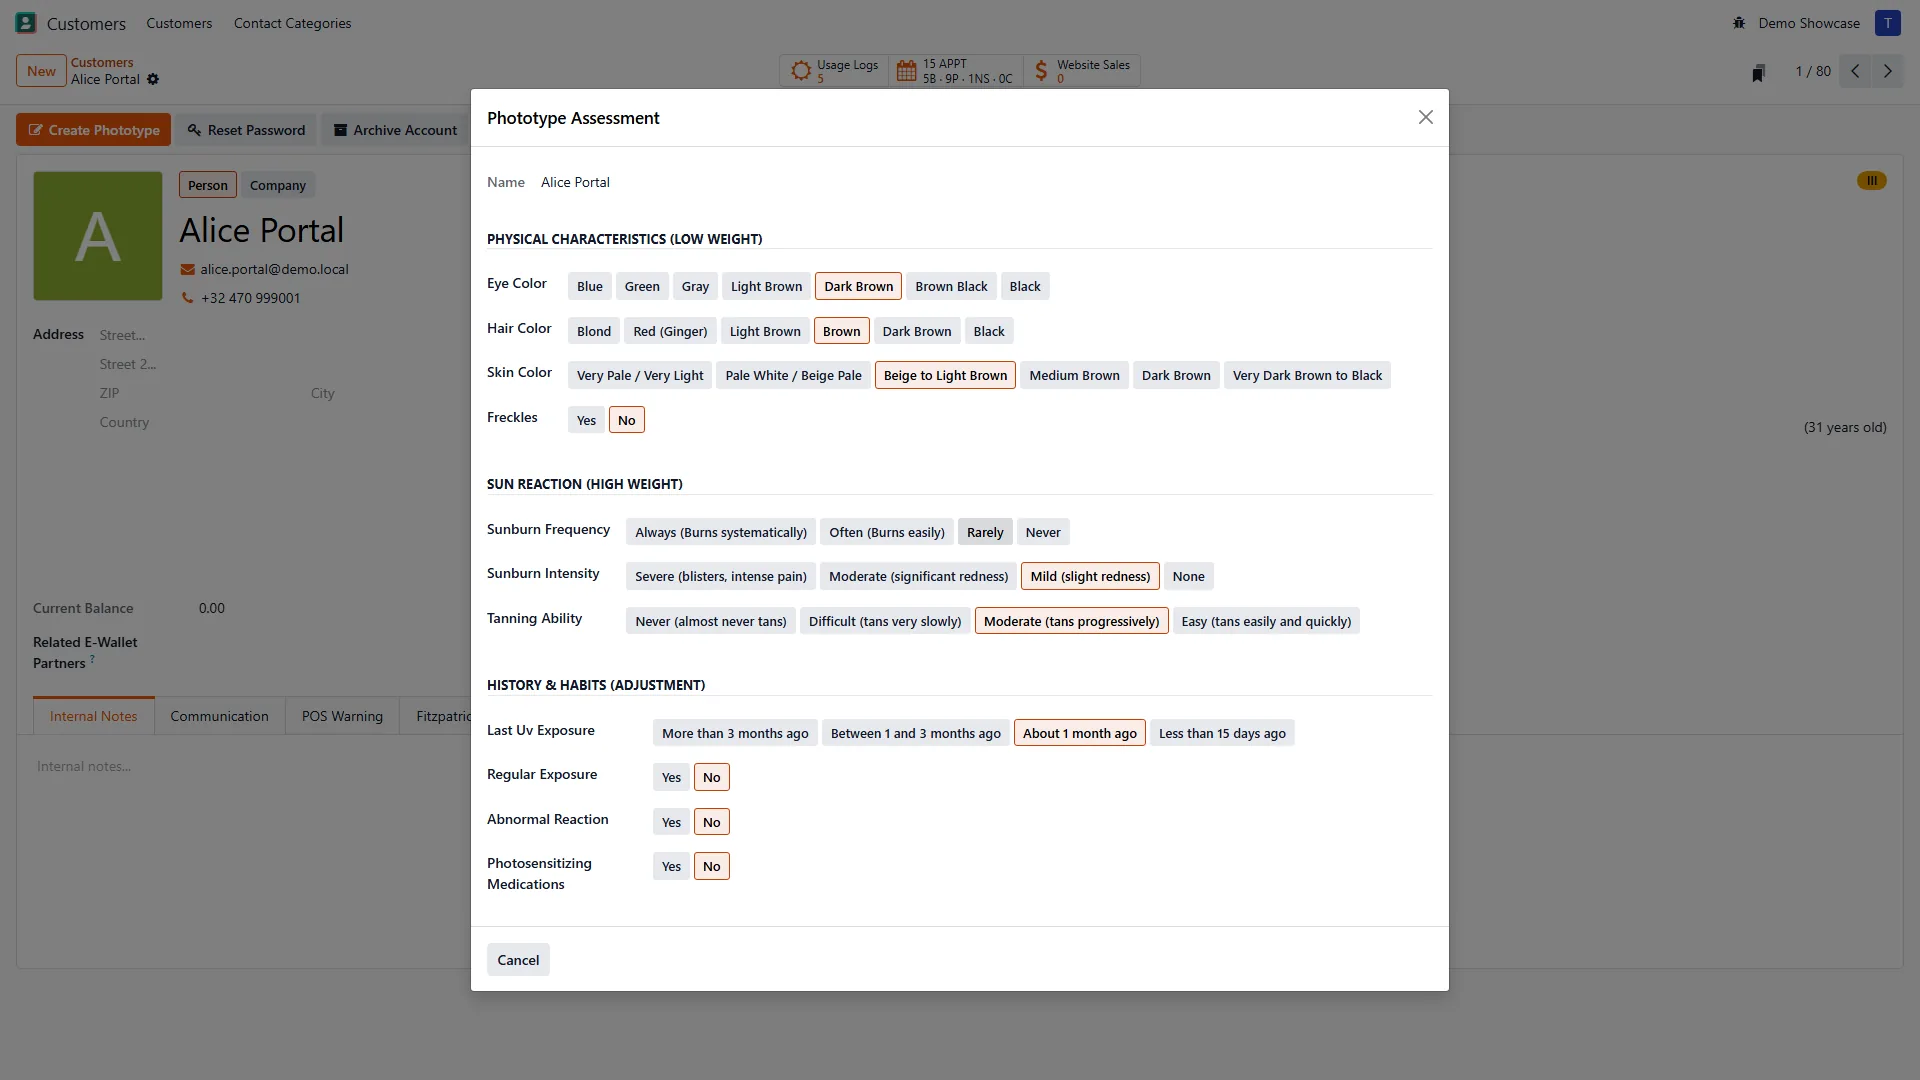This screenshot has height=1080, width=1920.
Task: Switch to Communication tab
Action: point(219,717)
